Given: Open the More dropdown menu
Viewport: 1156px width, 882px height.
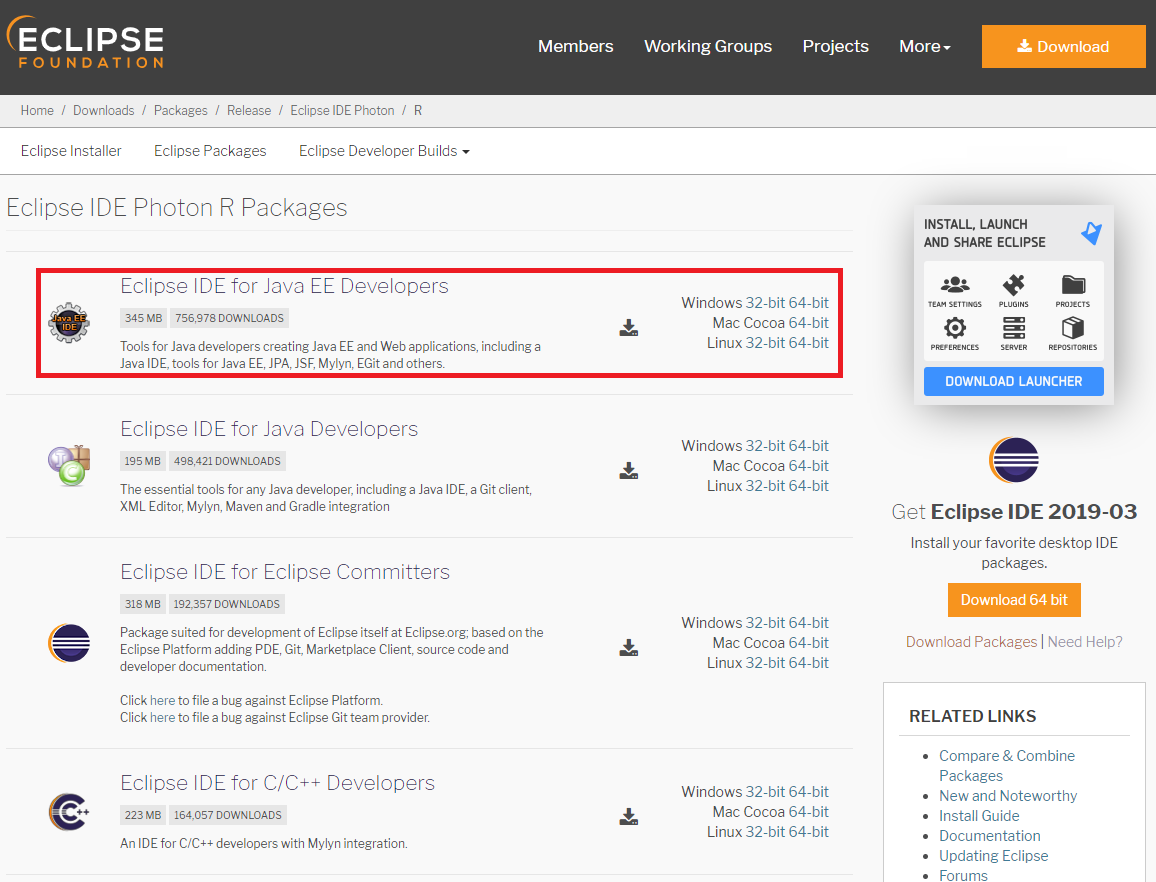Looking at the screenshot, I should [x=925, y=46].
